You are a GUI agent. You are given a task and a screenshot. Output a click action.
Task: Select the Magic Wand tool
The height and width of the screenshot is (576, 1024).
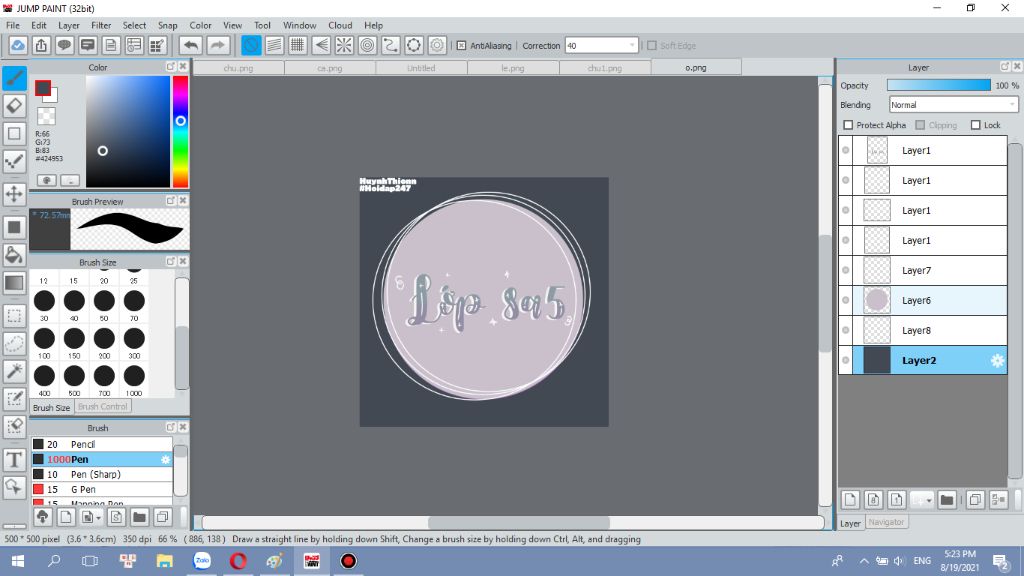pyautogui.click(x=14, y=371)
